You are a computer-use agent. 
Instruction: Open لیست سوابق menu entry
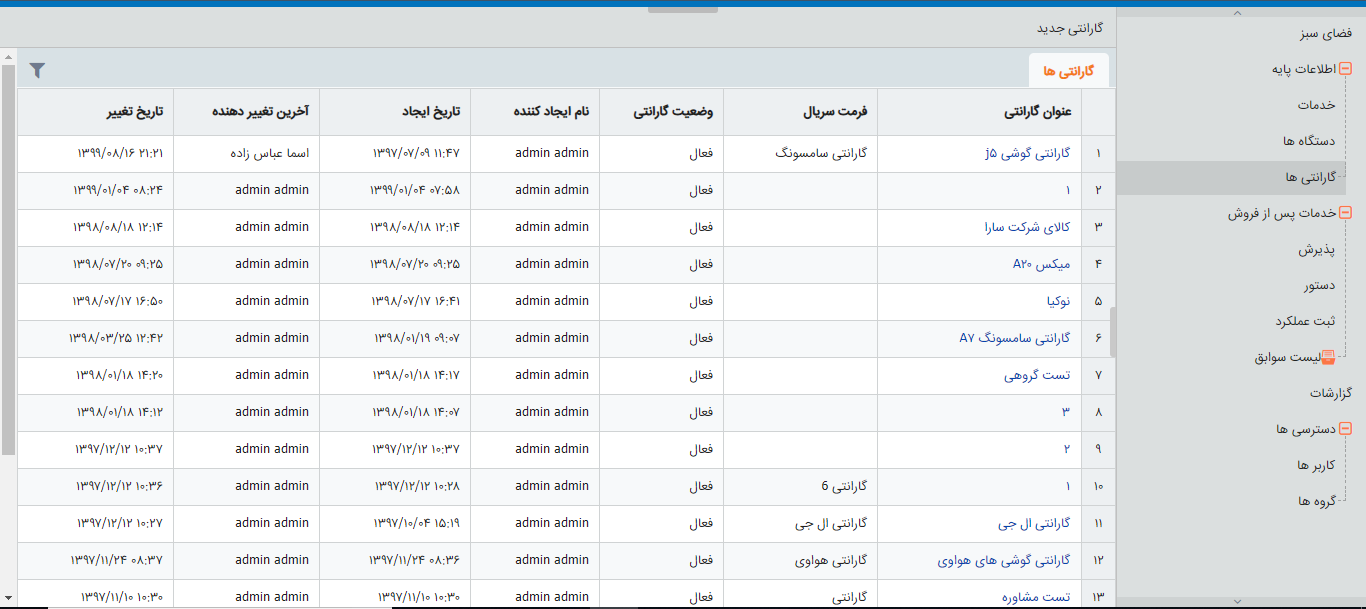tap(1288, 357)
